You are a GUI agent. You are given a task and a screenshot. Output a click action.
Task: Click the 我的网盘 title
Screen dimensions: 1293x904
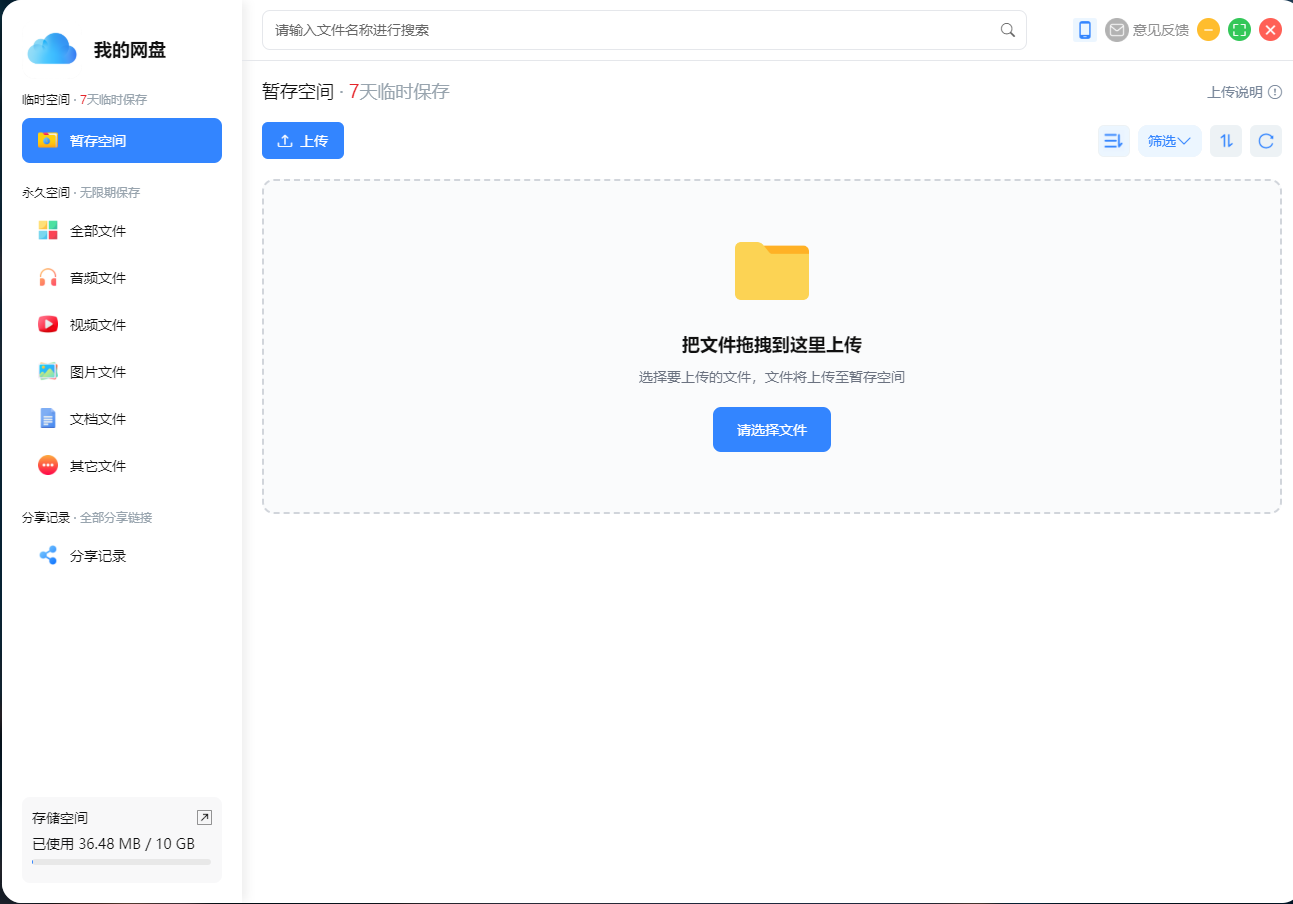click(x=130, y=50)
